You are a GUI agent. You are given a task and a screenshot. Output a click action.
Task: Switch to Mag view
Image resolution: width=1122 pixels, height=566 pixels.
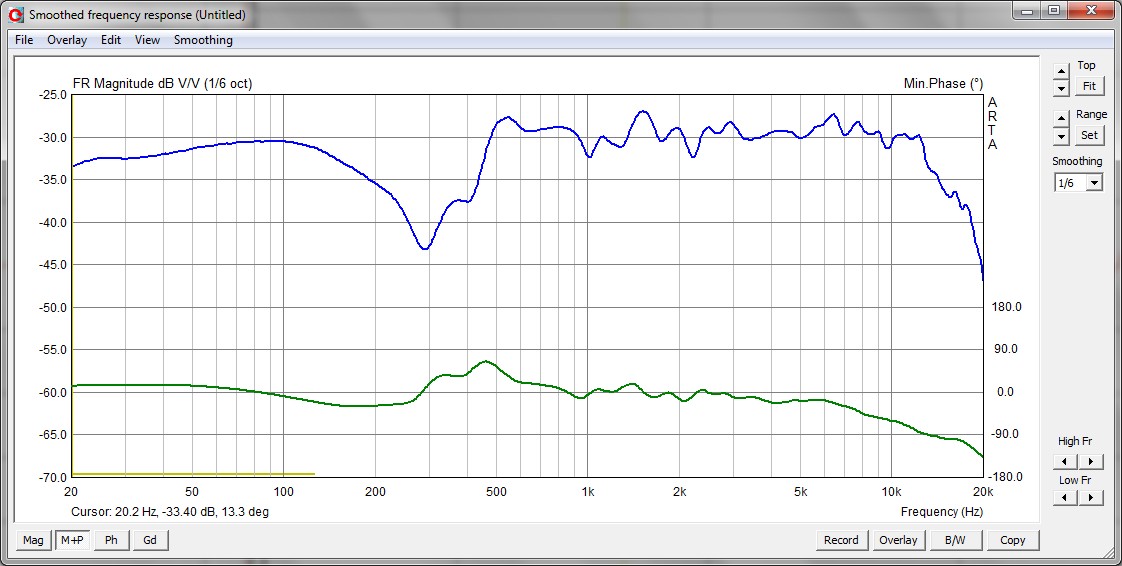coord(33,540)
